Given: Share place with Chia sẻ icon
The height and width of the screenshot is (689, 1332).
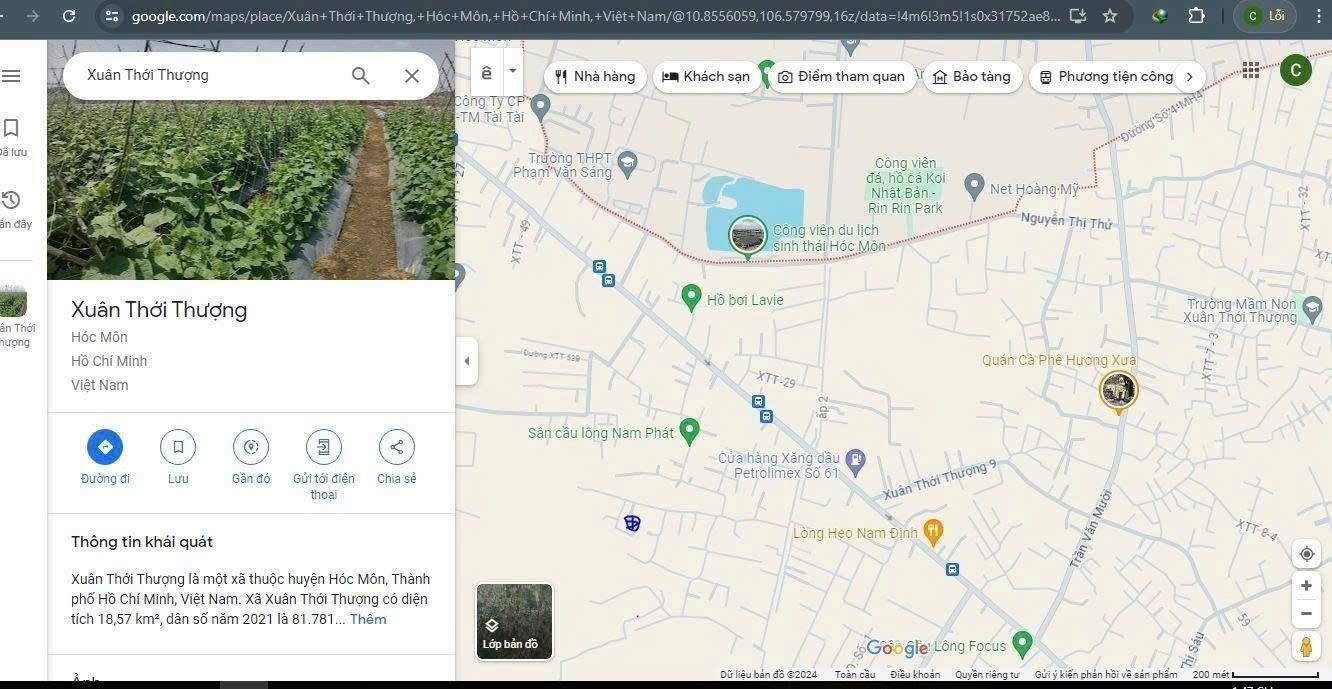Looking at the screenshot, I should pyautogui.click(x=396, y=447).
